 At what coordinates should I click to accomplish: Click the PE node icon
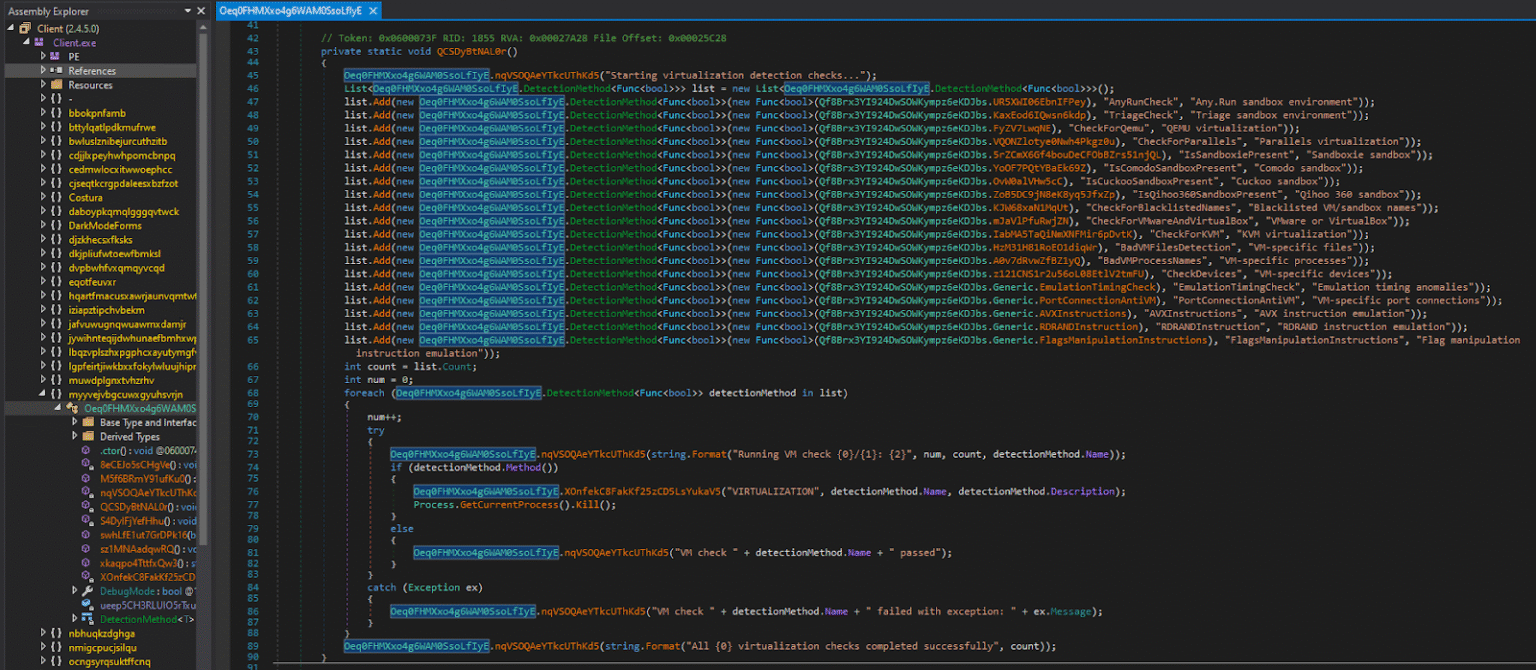point(55,56)
